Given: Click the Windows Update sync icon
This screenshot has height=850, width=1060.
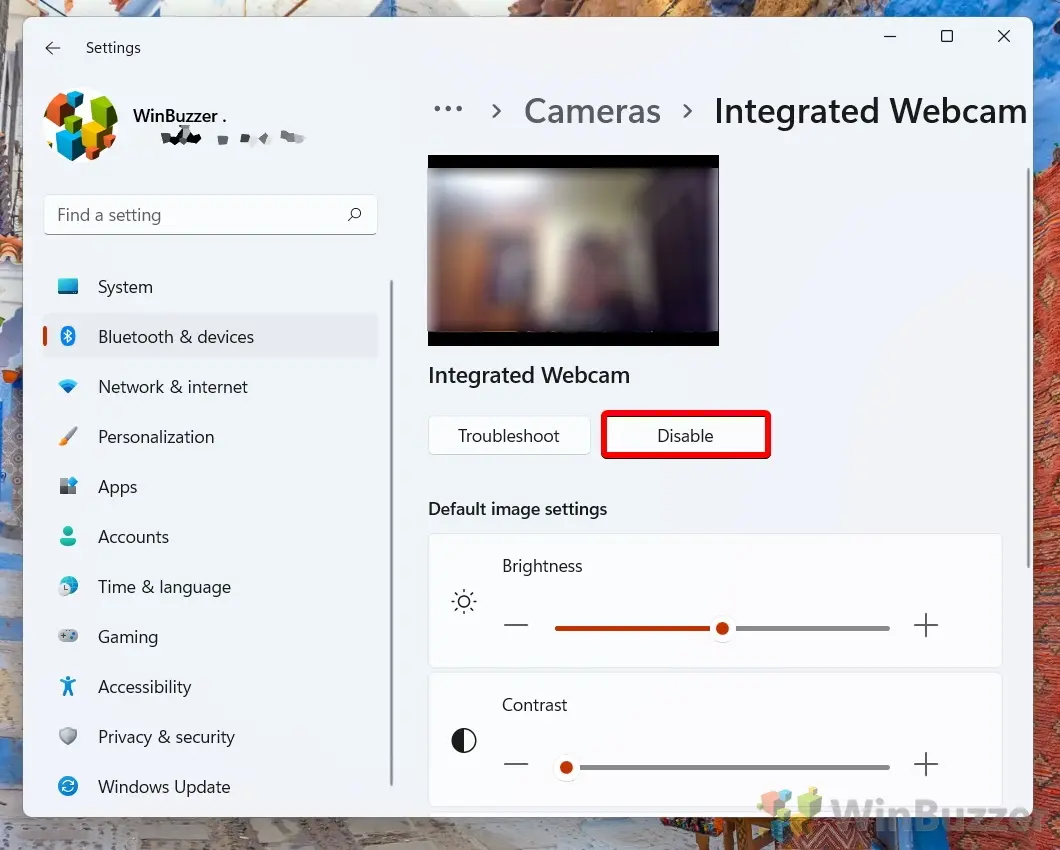Looking at the screenshot, I should tap(68, 787).
